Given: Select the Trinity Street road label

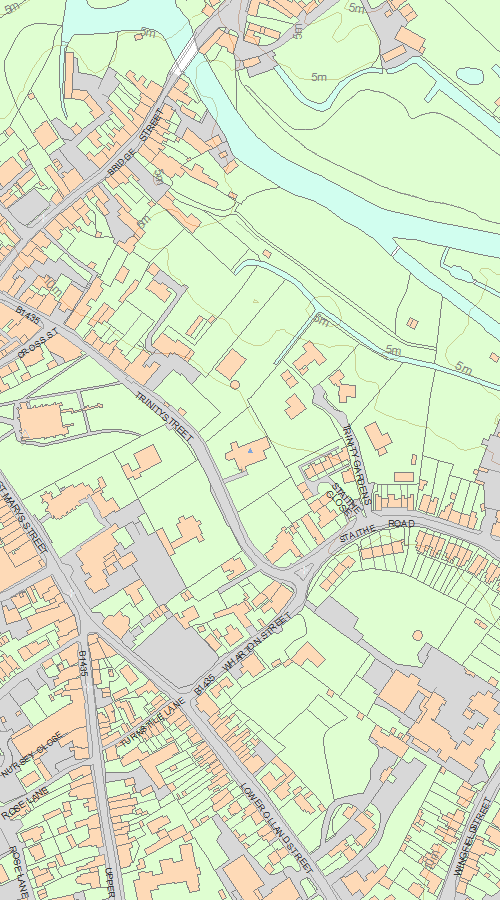Looking at the screenshot, I should (x=164, y=416).
